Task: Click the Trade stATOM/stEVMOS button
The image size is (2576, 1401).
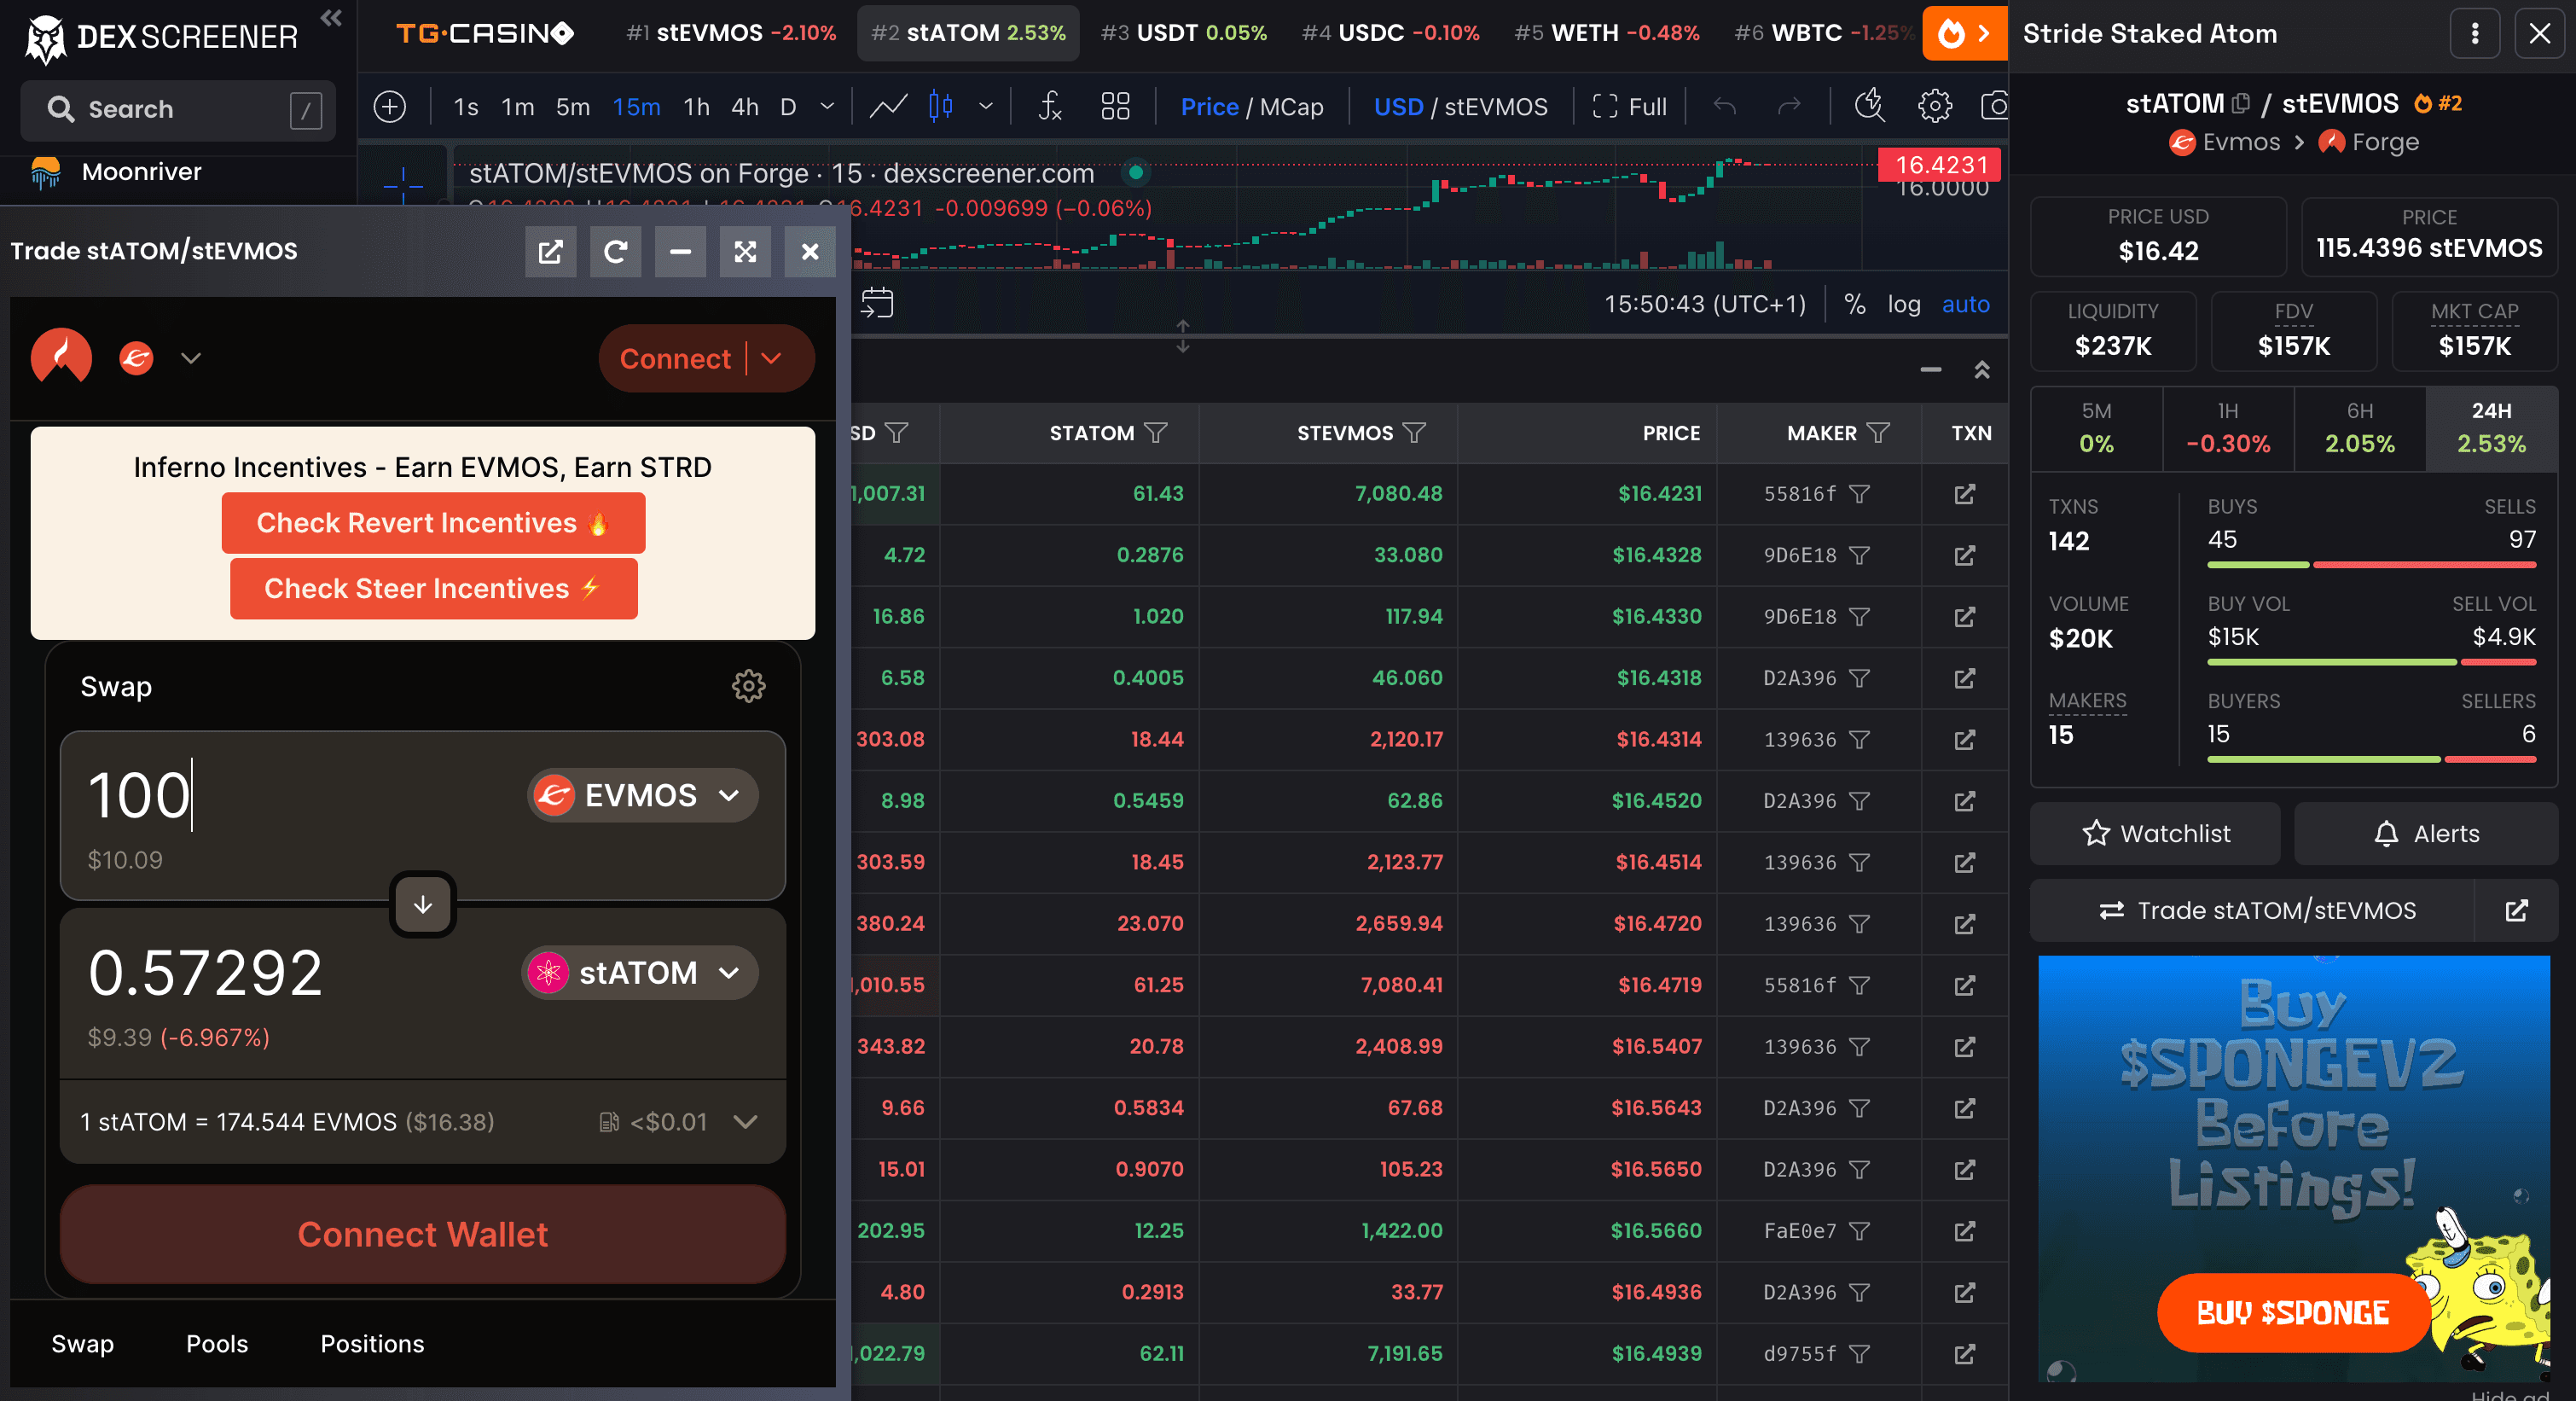Action: tap(2252, 910)
